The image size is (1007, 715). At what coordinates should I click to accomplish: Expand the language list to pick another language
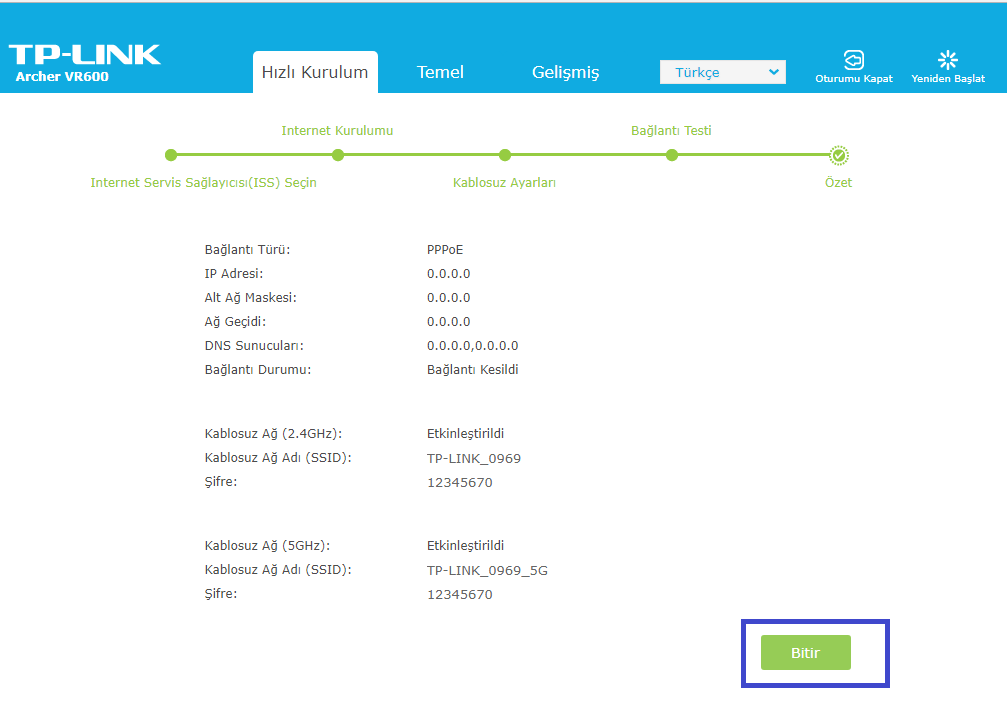722,71
